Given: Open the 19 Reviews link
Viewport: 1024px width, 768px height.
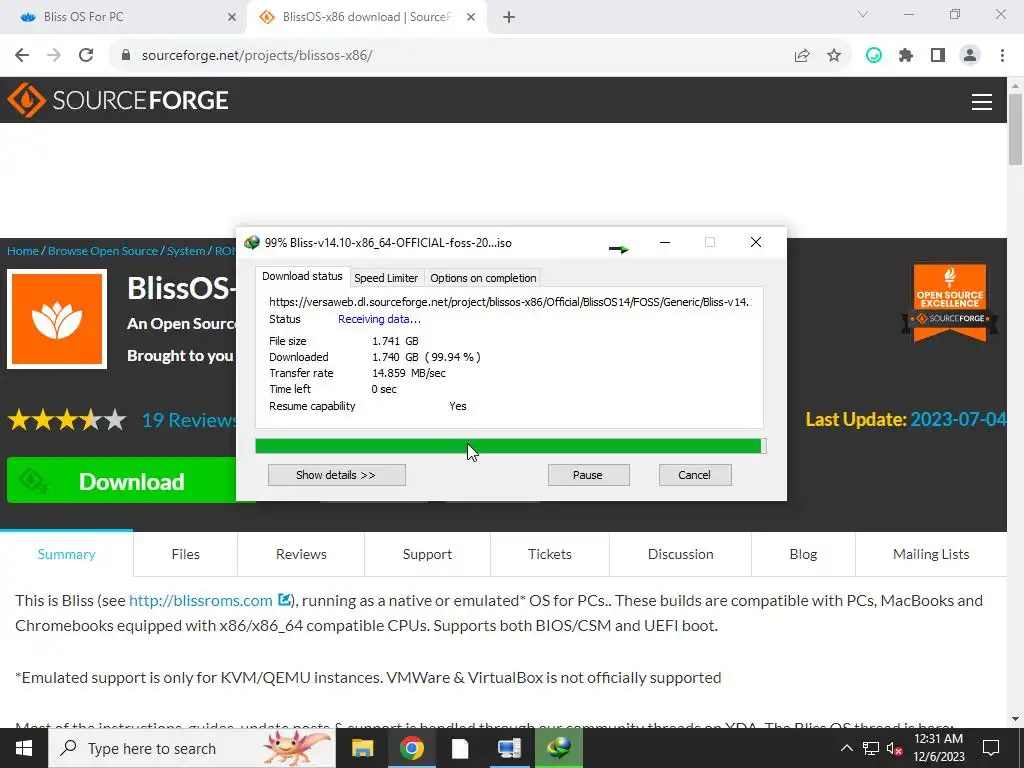Looking at the screenshot, I should pos(189,420).
